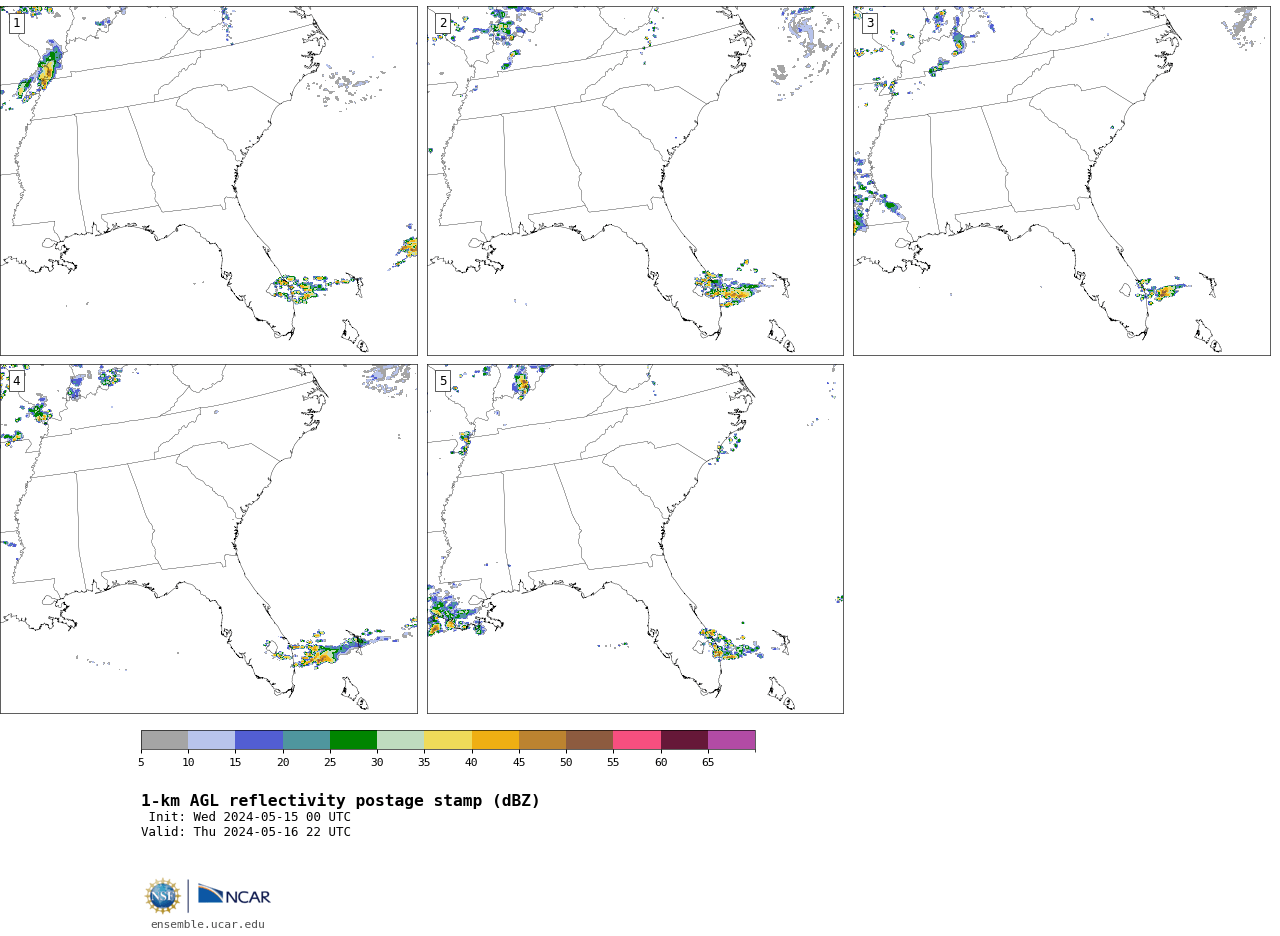Click the tan 45-50 dBZ swatch
Screen dimensions: 1280x936
click(543, 740)
